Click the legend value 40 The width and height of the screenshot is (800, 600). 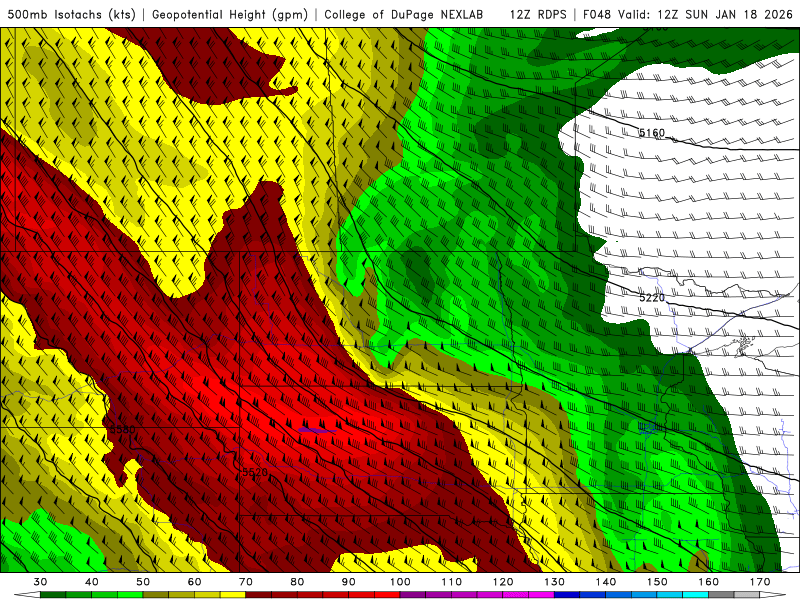tap(92, 582)
